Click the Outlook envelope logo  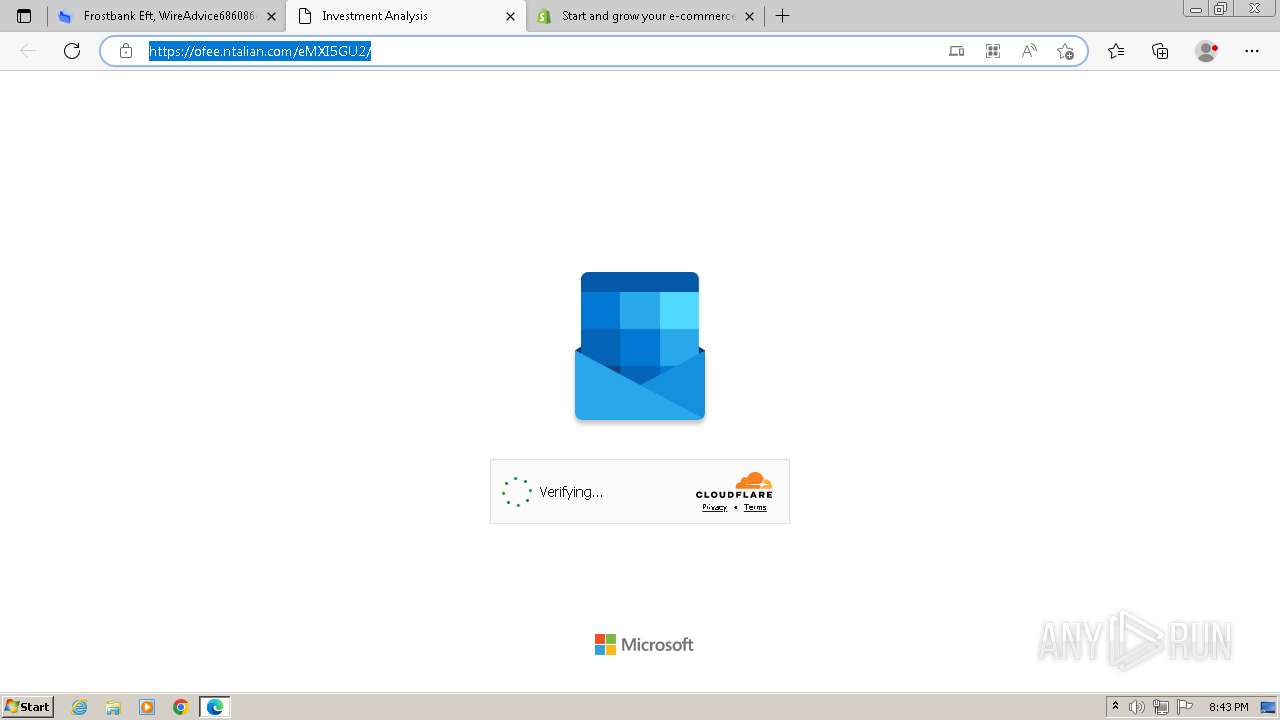click(x=640, y=346)
